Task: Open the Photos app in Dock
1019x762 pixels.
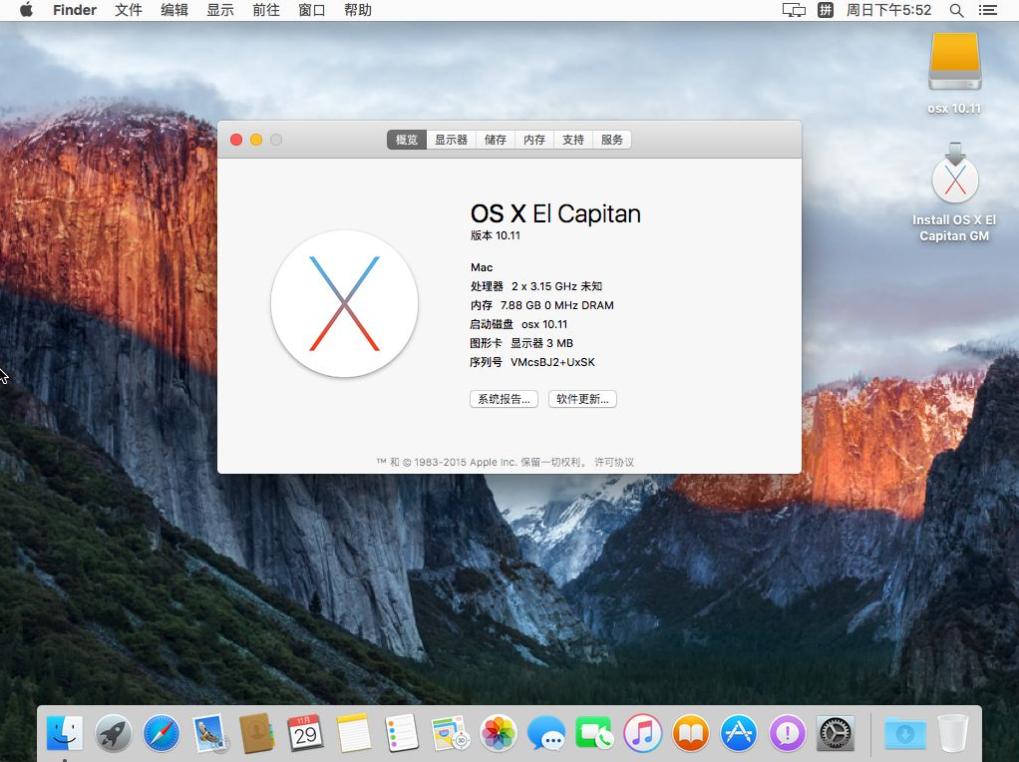Action: [498, 735]
